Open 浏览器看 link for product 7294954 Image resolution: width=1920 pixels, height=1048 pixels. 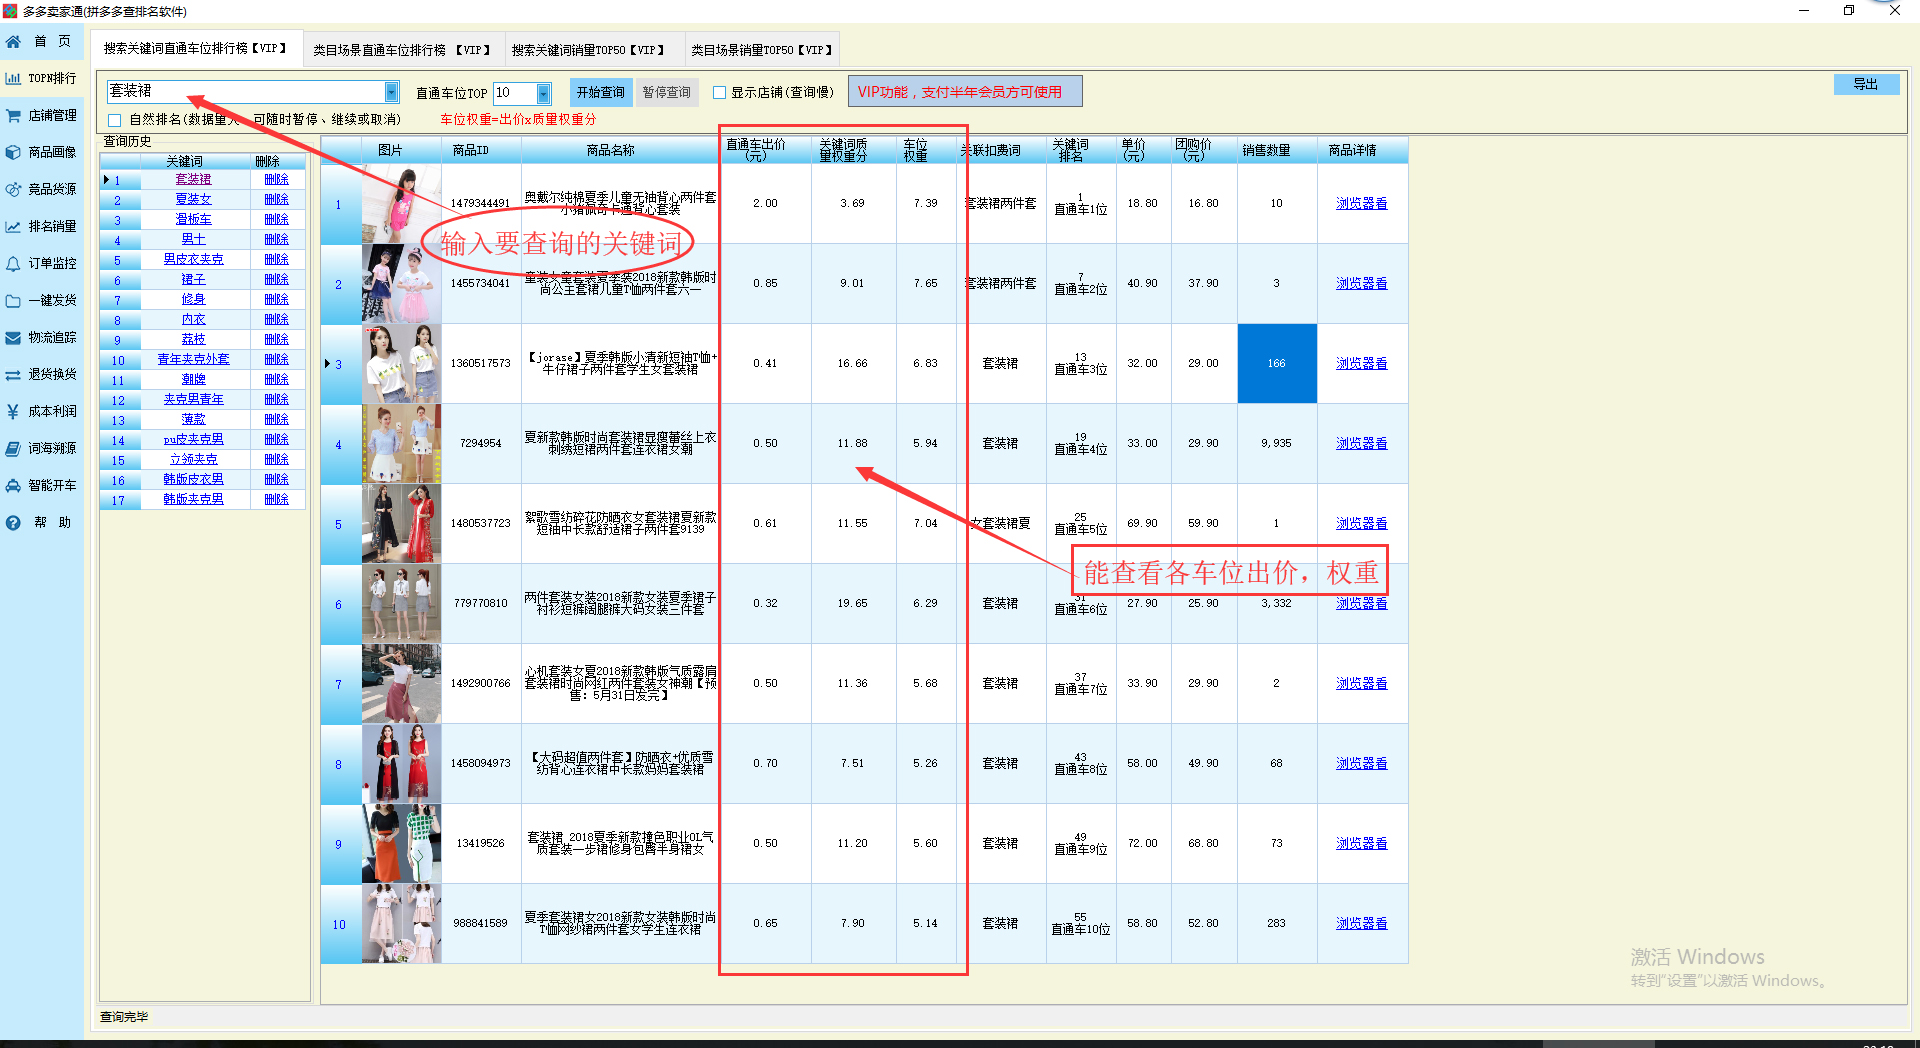(x=1361, y=443)
